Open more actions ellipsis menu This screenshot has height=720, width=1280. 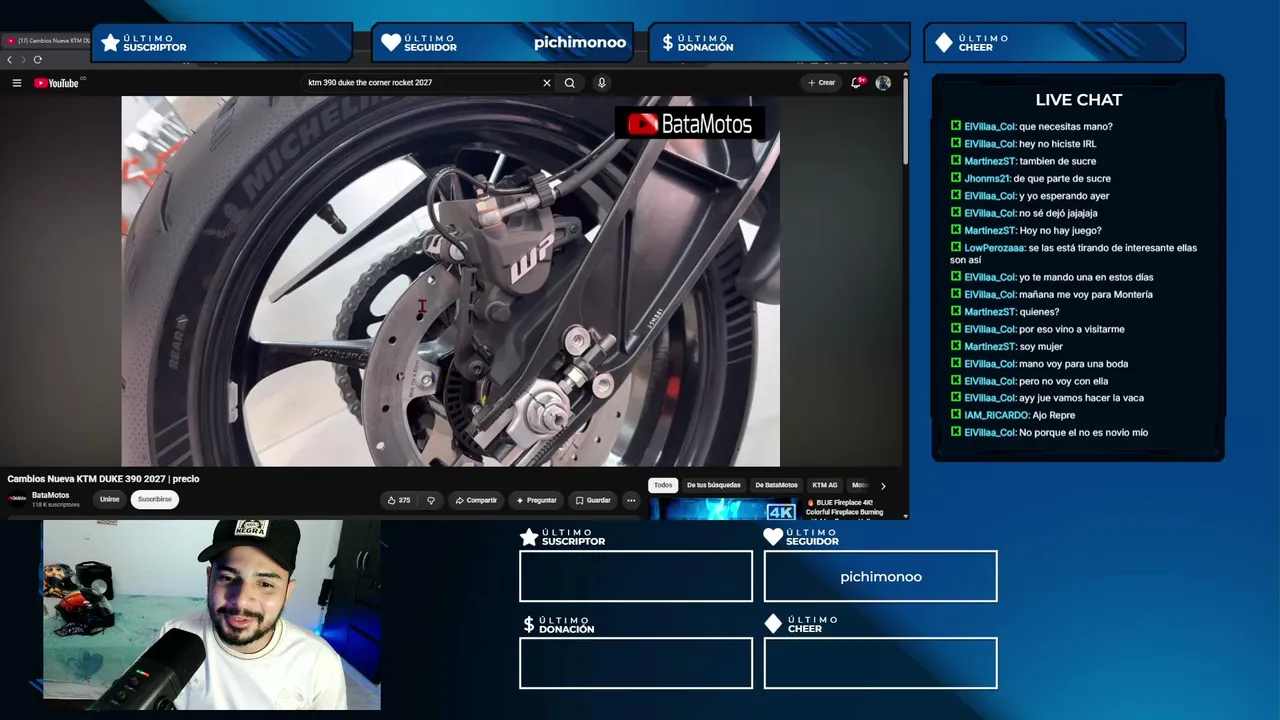click(631, 500)
